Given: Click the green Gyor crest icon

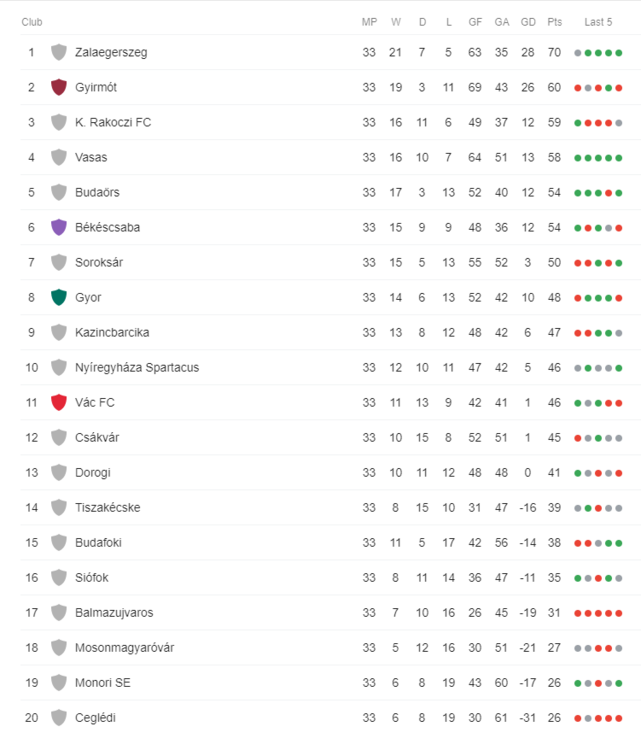Looking at the screenshot, I should 59,297.
